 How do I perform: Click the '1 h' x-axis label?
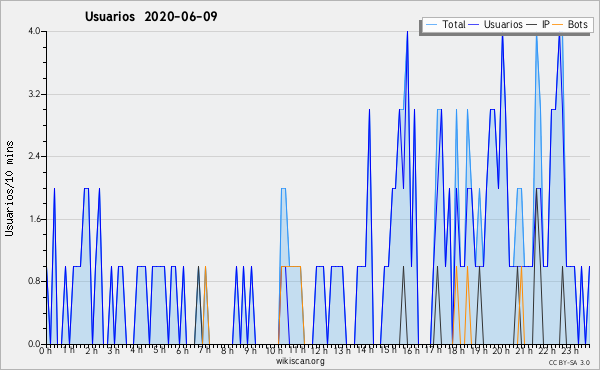pos(69,350)
